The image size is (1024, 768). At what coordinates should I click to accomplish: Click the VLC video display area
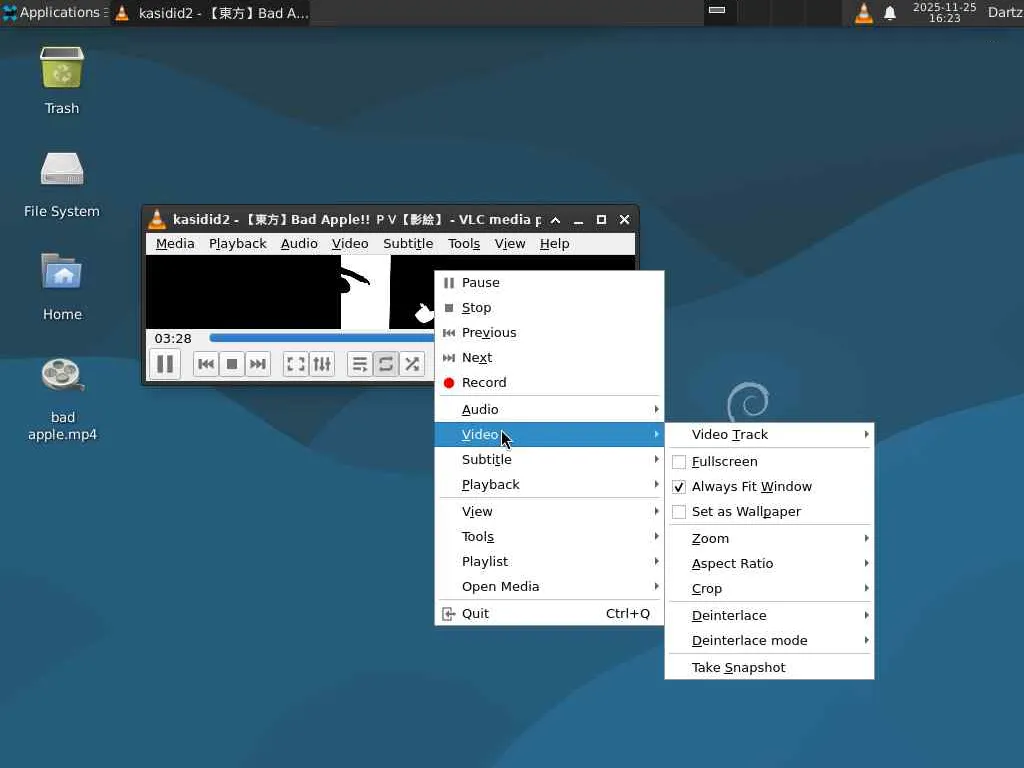290,292
